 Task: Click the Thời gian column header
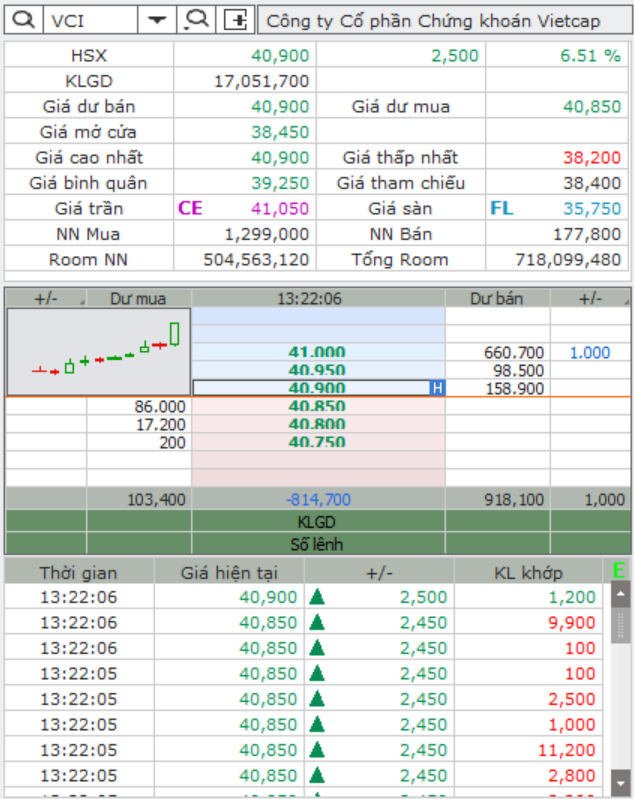tap(78, 573)
